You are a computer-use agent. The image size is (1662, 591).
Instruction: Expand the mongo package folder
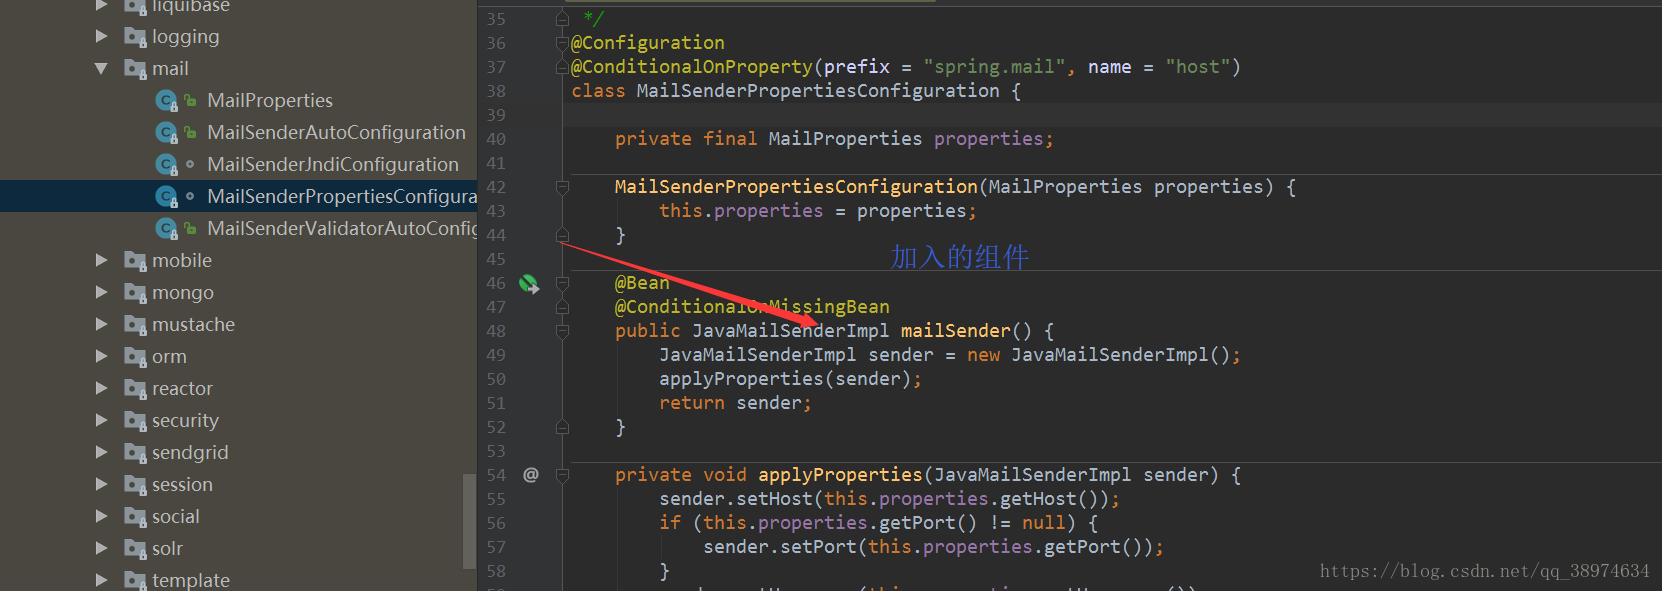pos(101,292)
